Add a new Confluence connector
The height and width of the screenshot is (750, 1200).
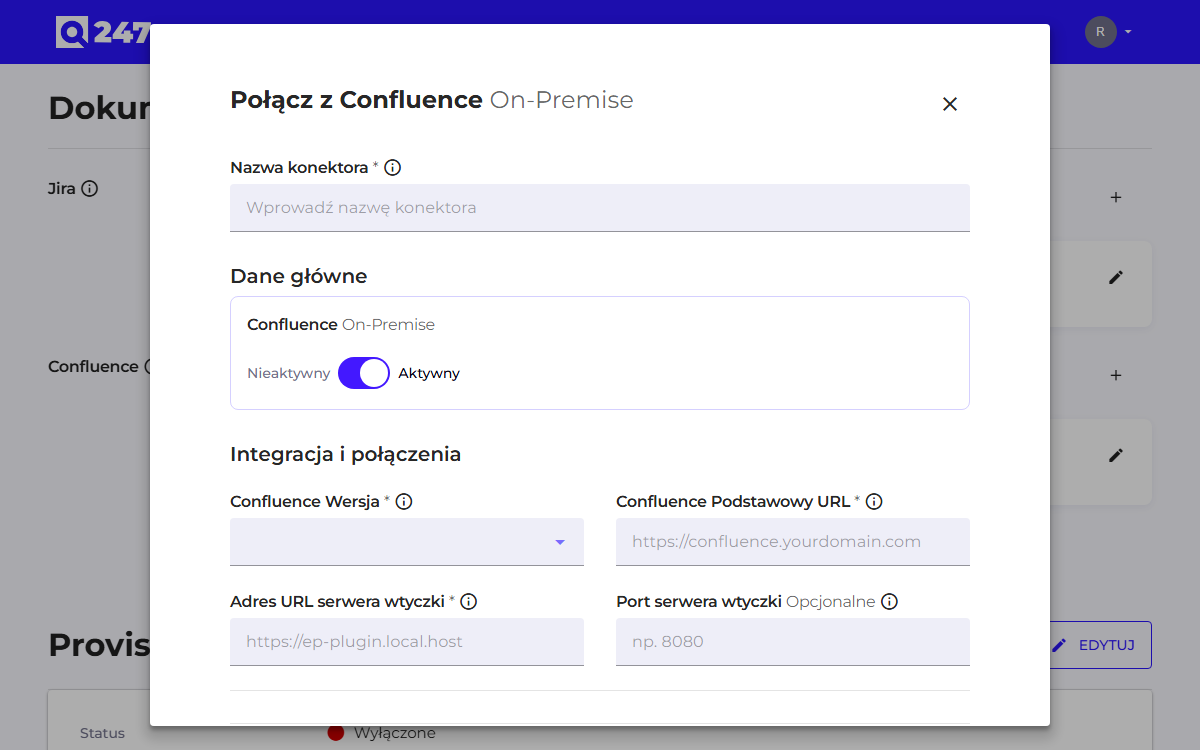1116,376
